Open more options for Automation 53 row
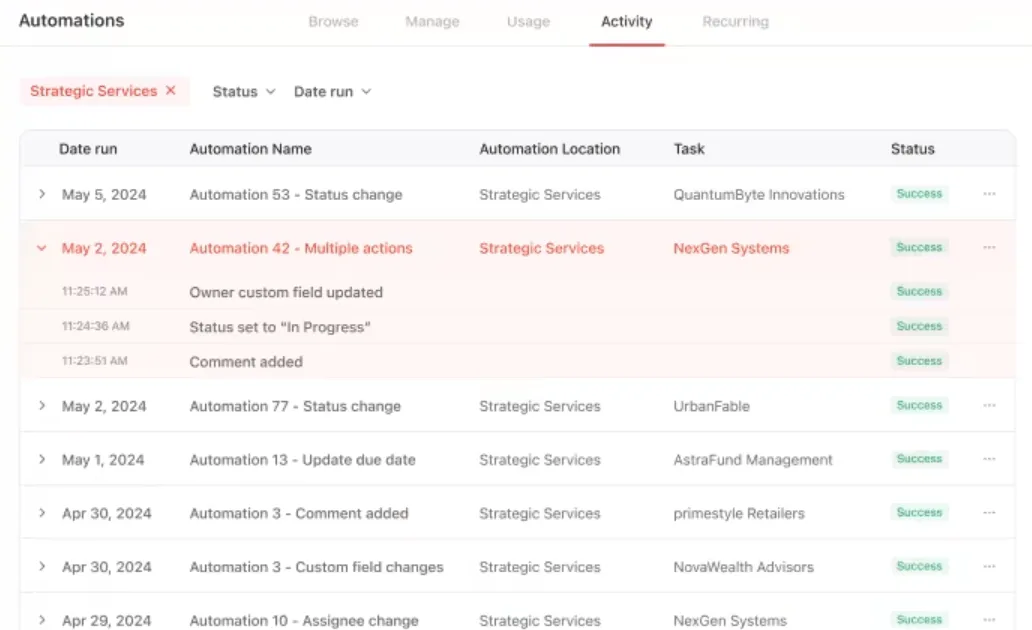1032x630 pixels. click(989, 194)
